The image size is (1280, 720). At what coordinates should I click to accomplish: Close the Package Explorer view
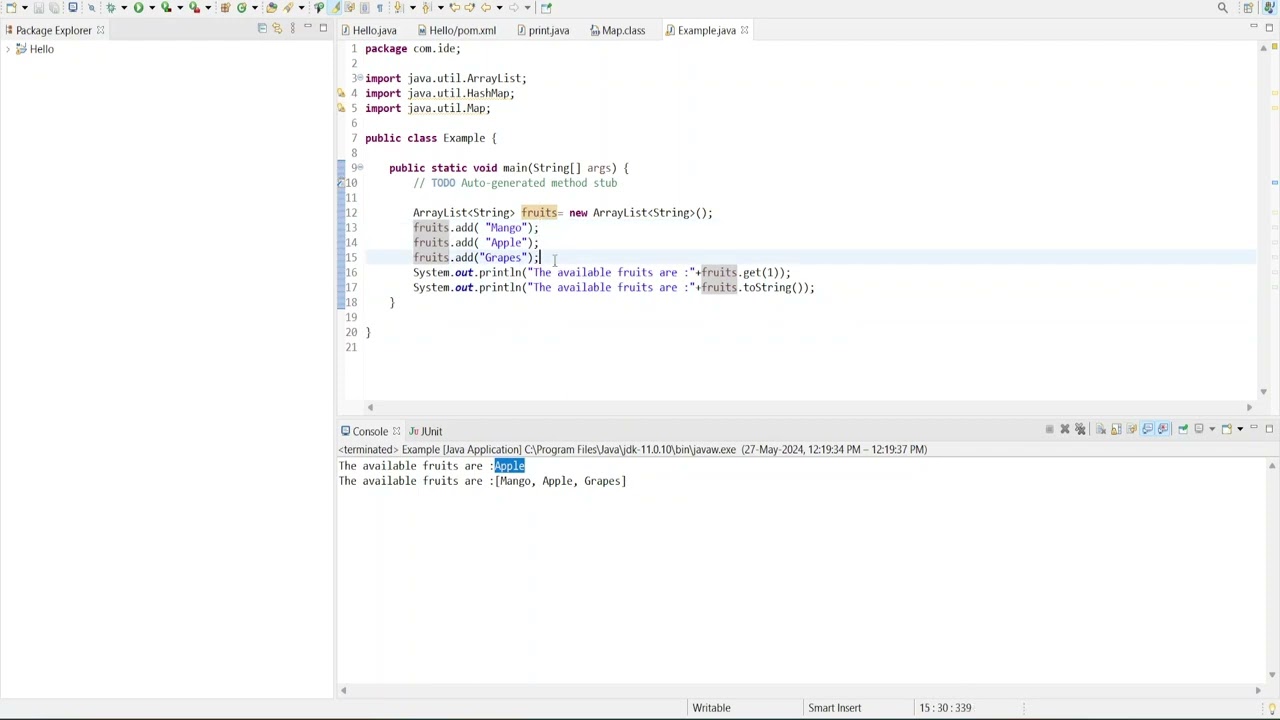100,30
